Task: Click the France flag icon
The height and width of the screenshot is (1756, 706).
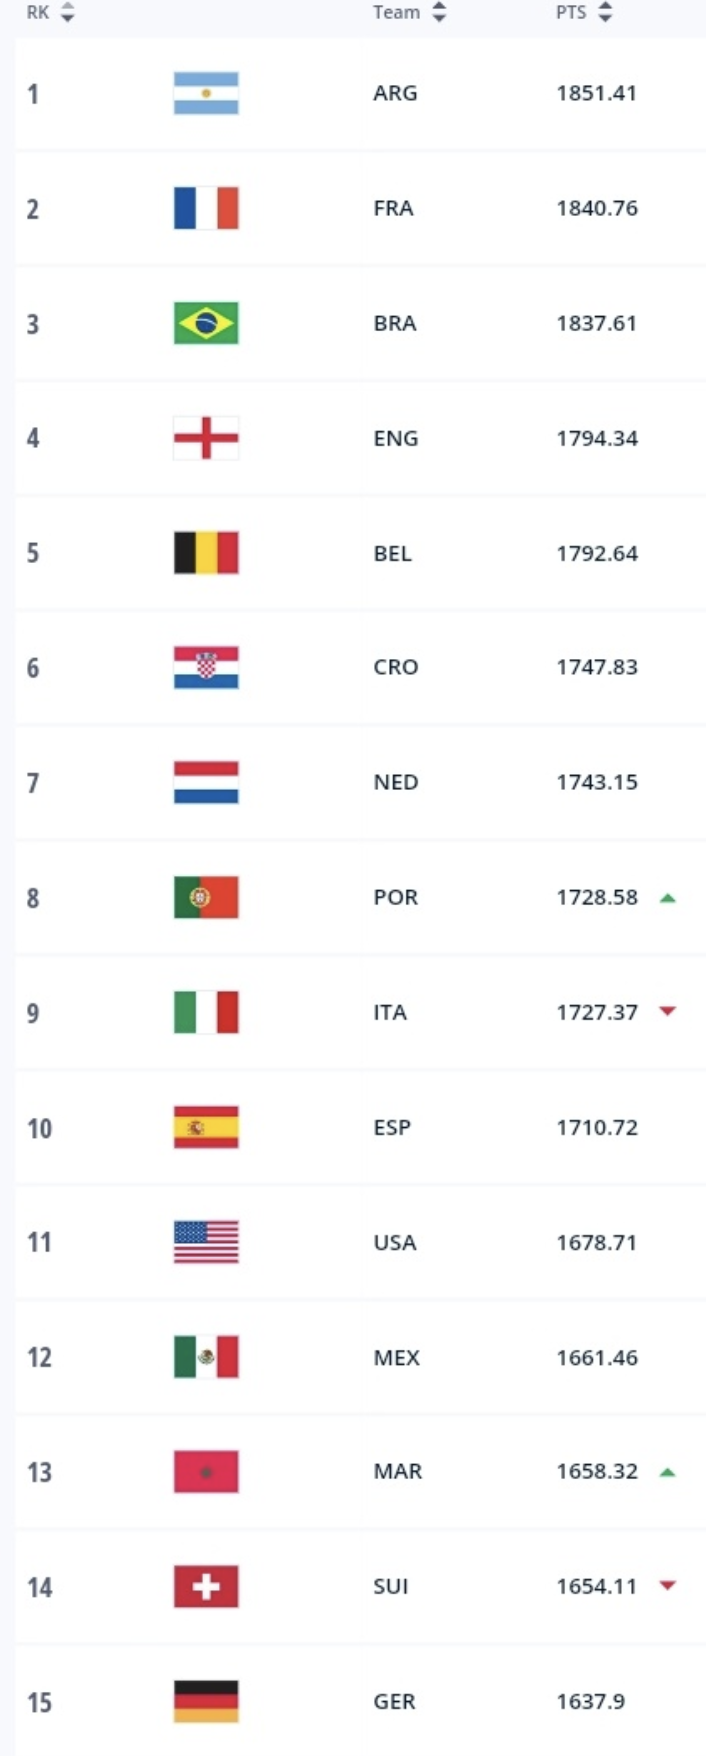Action: point(206,208)
